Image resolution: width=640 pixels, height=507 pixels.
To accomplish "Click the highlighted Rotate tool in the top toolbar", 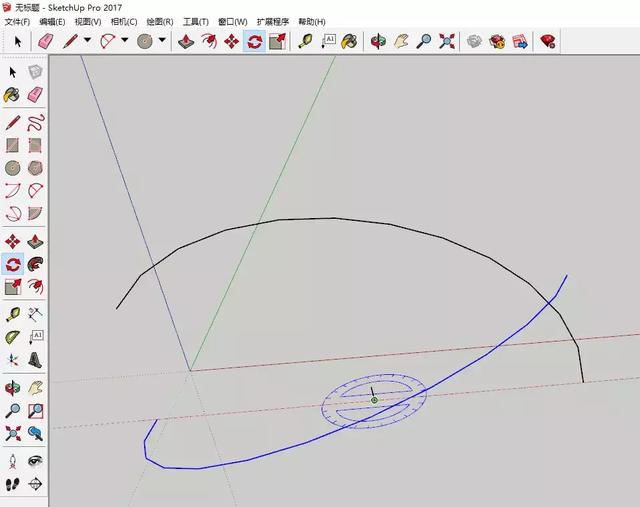I will coord(254,41).
